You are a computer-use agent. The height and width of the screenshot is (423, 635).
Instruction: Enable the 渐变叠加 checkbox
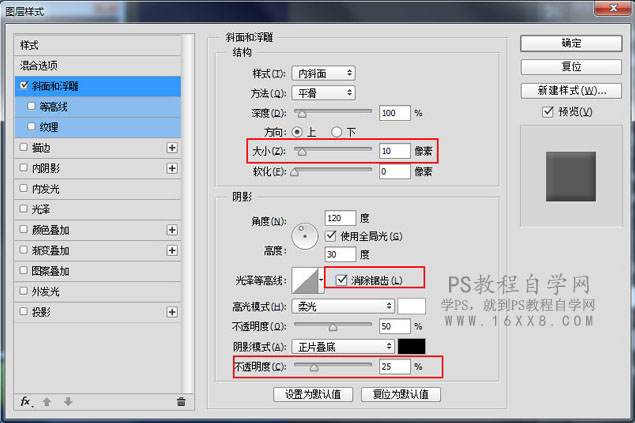tap(23, 250)
